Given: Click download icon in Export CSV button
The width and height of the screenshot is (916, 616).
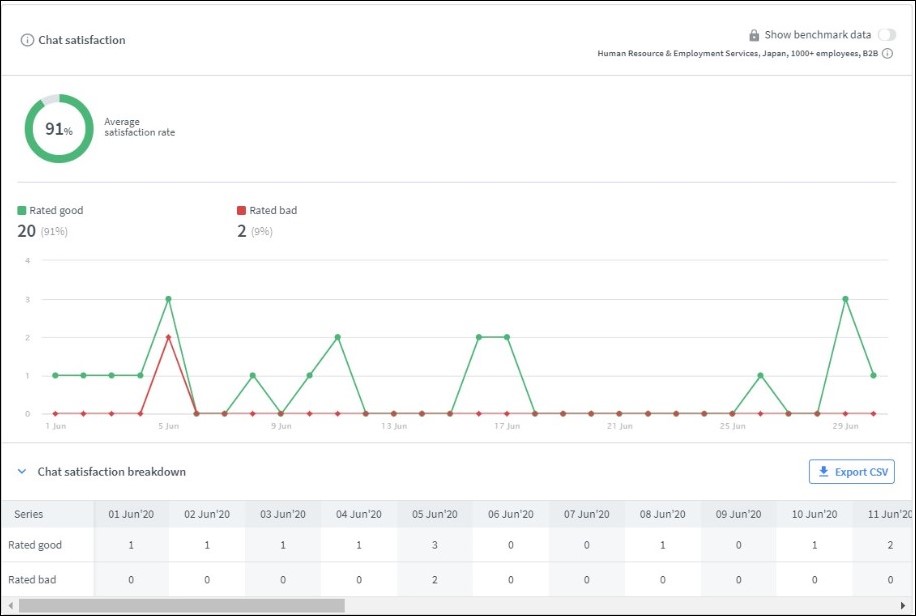Looking at the screenshot, I should click(823, 472).
